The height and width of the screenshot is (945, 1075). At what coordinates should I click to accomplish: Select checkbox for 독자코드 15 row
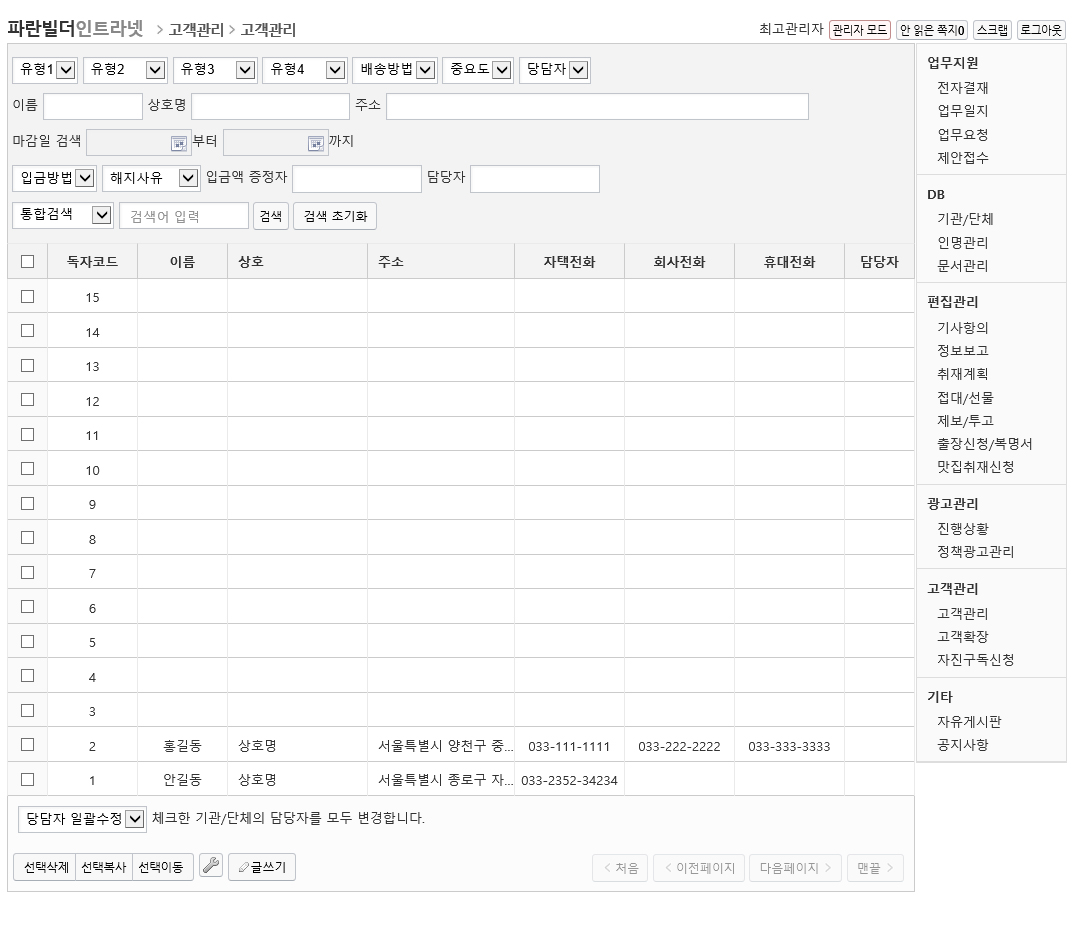27,297
